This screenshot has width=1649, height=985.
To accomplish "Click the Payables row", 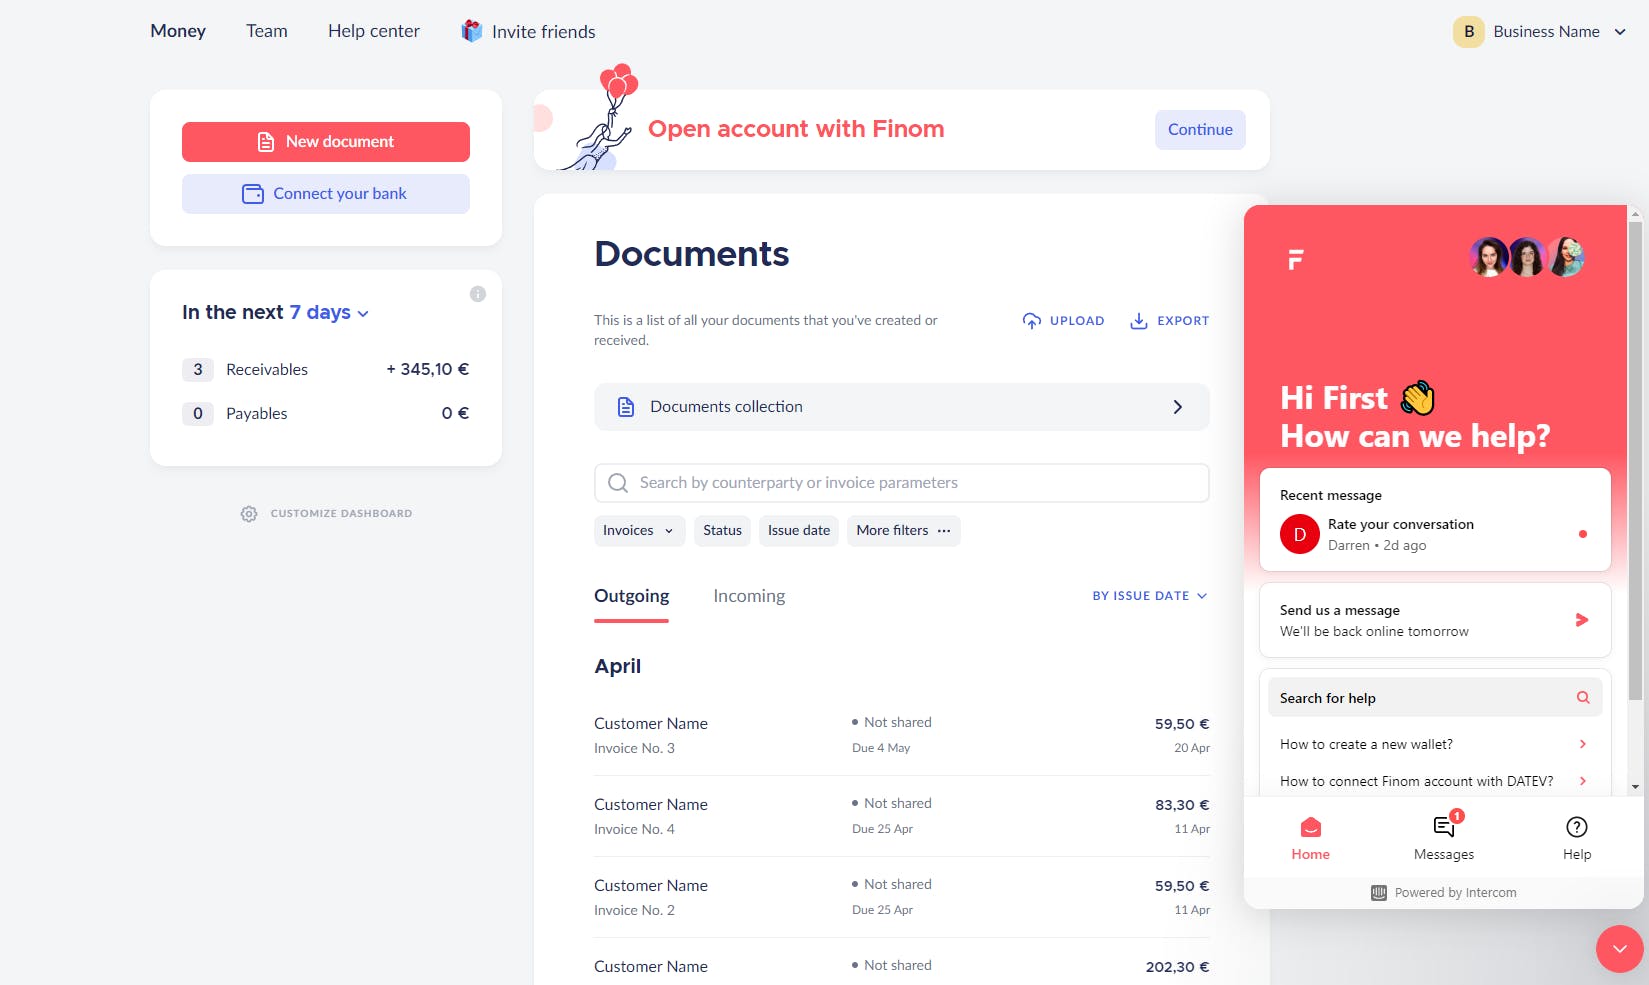I will (x=326, y=414).
